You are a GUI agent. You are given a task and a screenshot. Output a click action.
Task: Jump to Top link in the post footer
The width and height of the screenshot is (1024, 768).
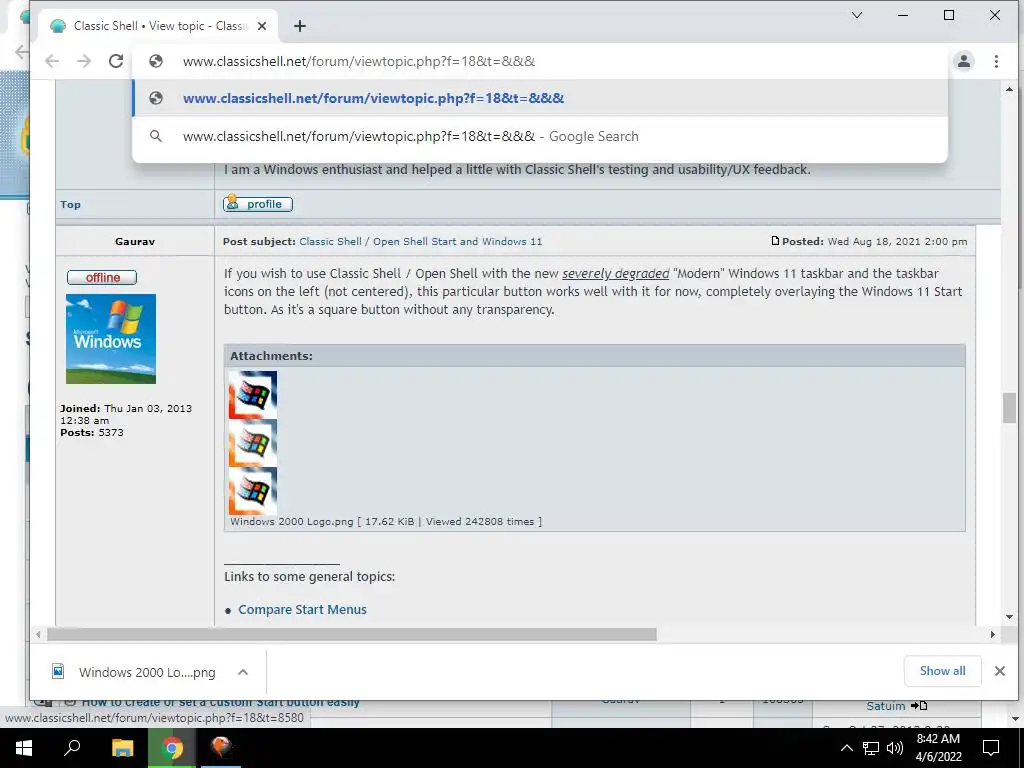pyautogui.click(x=71, y=204)
